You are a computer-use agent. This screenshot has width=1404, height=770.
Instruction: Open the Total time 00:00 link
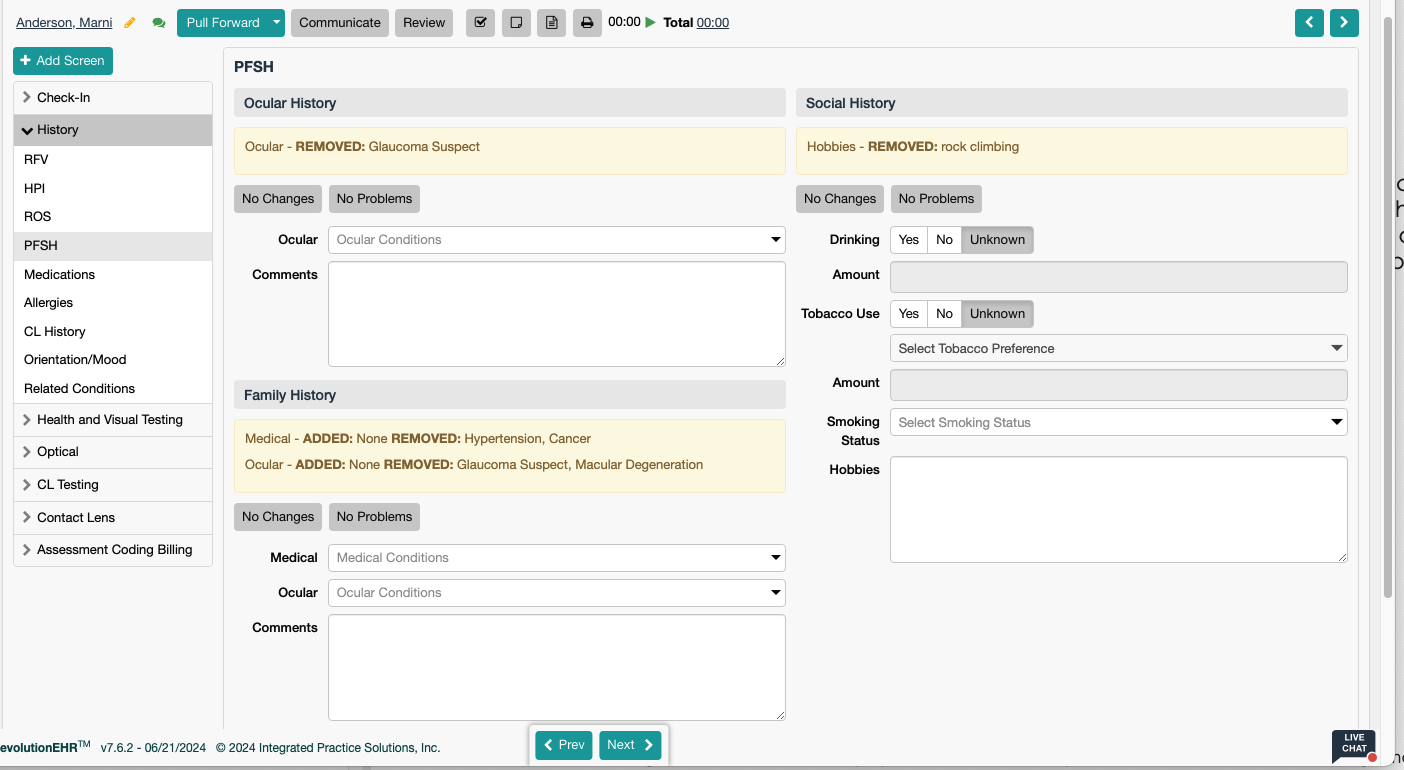pos(713,23)
